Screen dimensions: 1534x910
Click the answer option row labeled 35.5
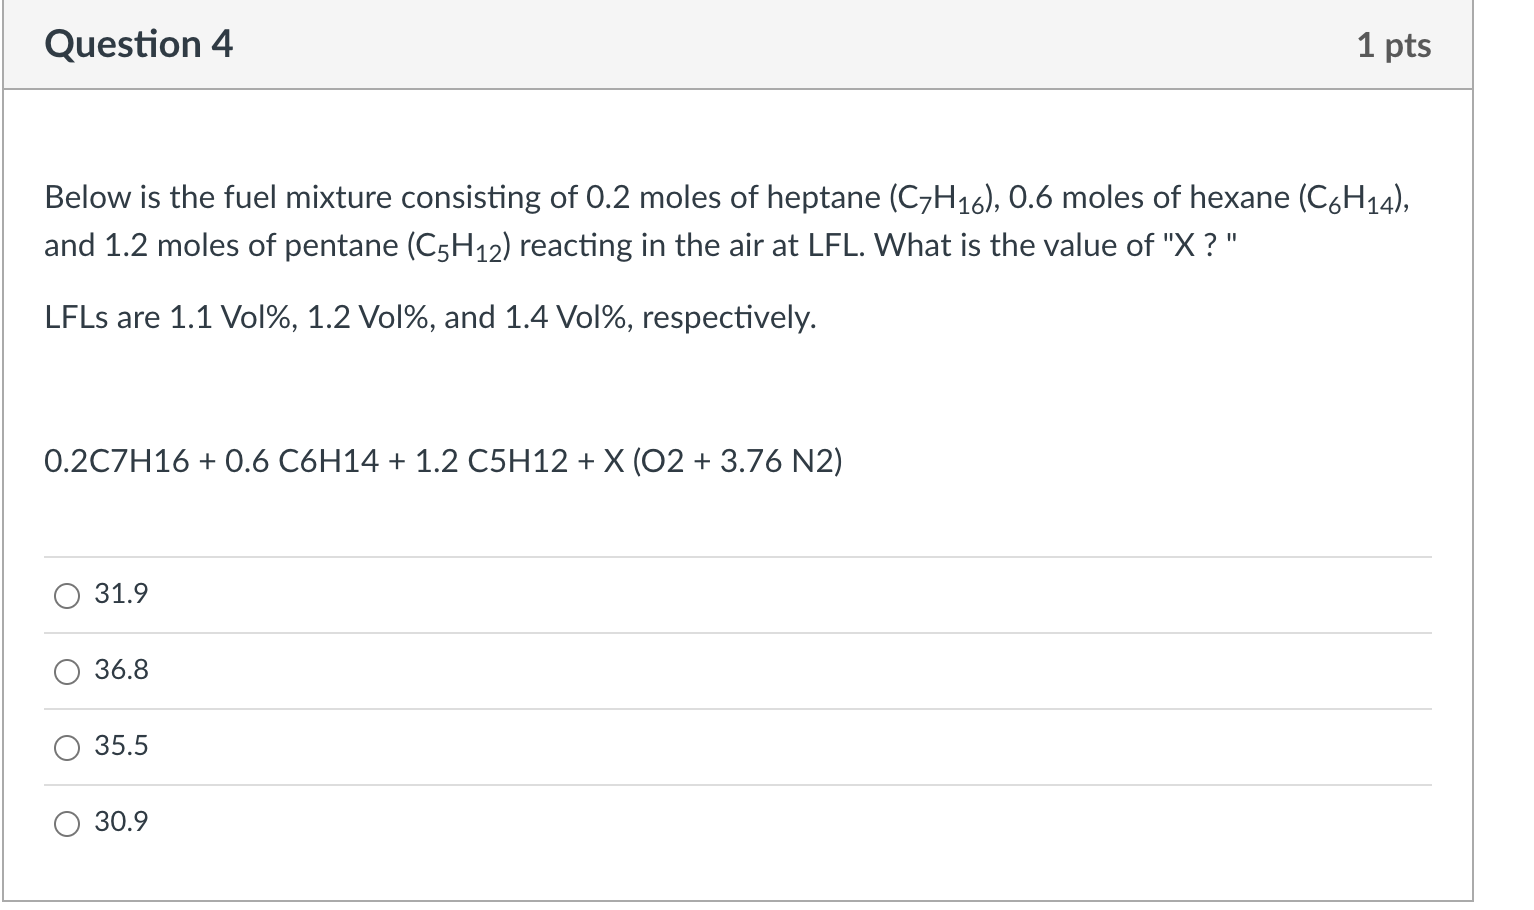(121, 746)
